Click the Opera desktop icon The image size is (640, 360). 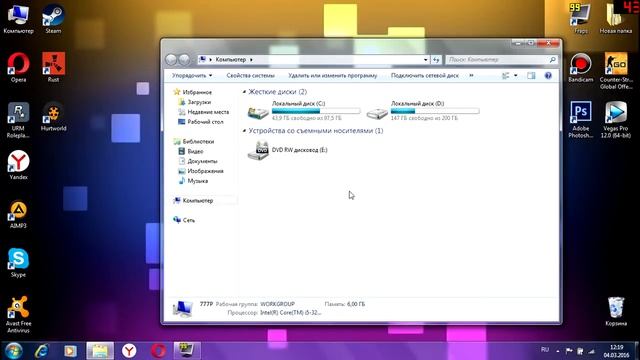(18, 68)
